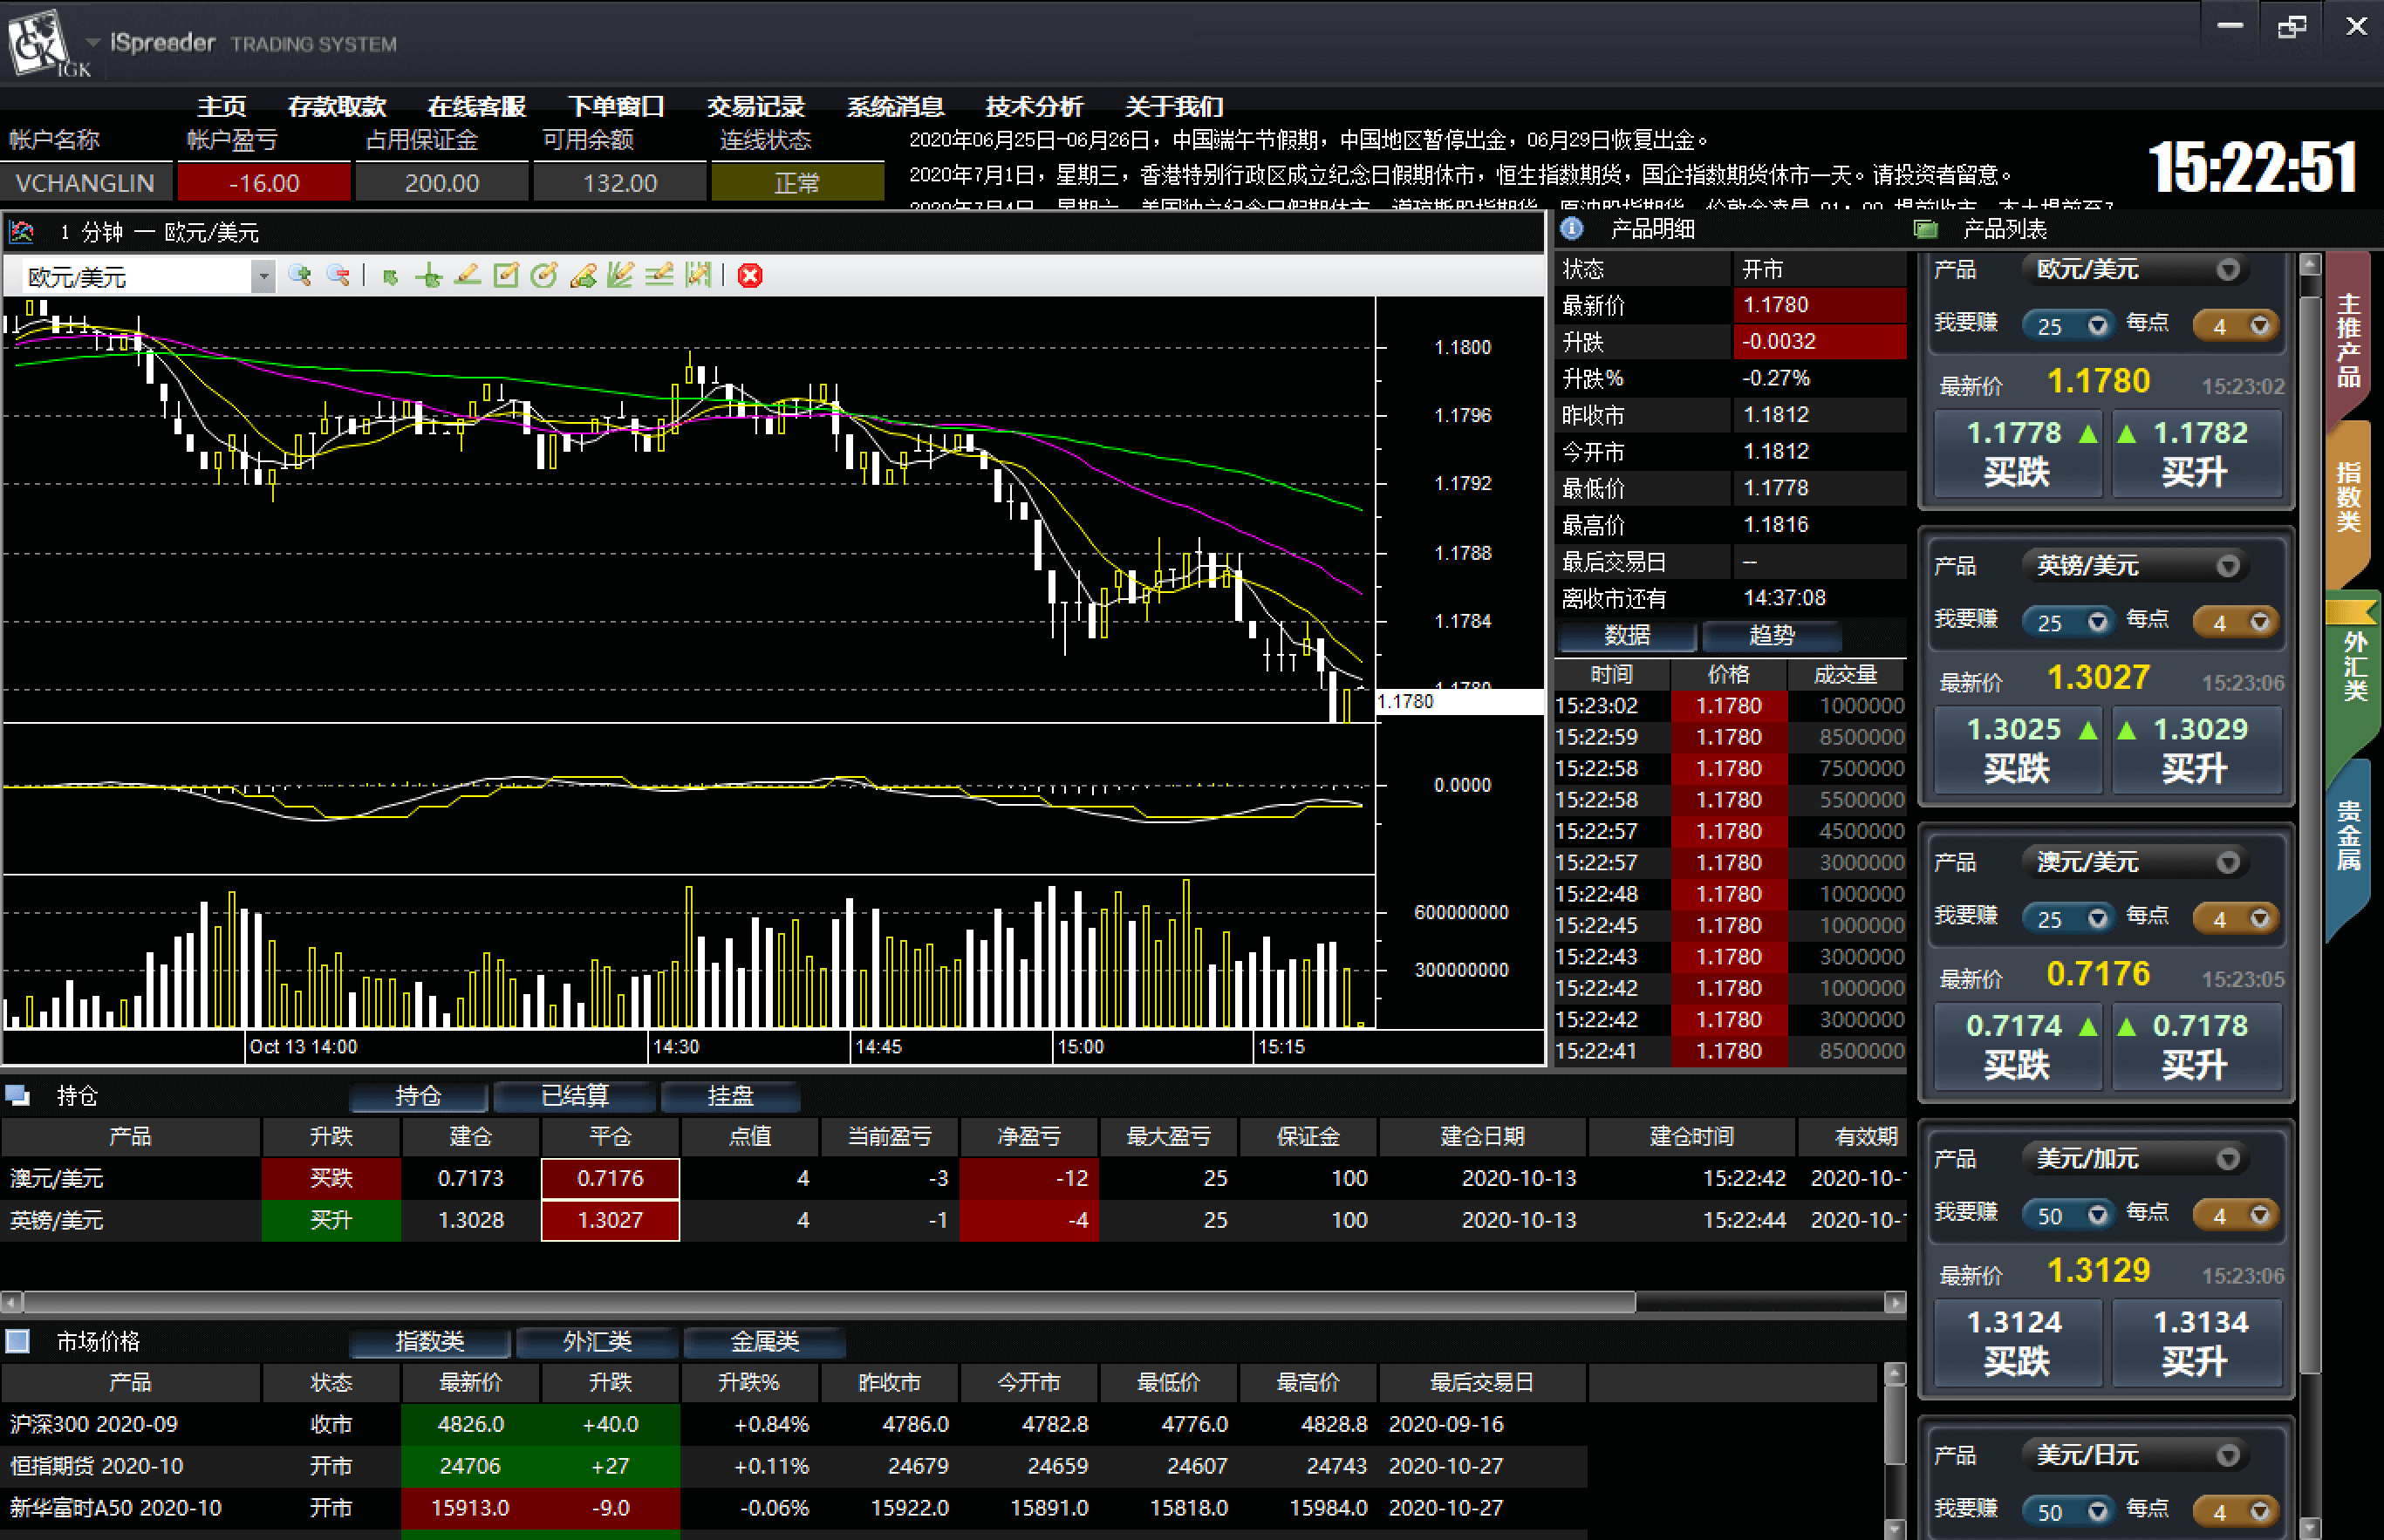This screenshot has width=2384, height=1540.
Task: Select the fan lines drawing tool
Action: [621, 275]
